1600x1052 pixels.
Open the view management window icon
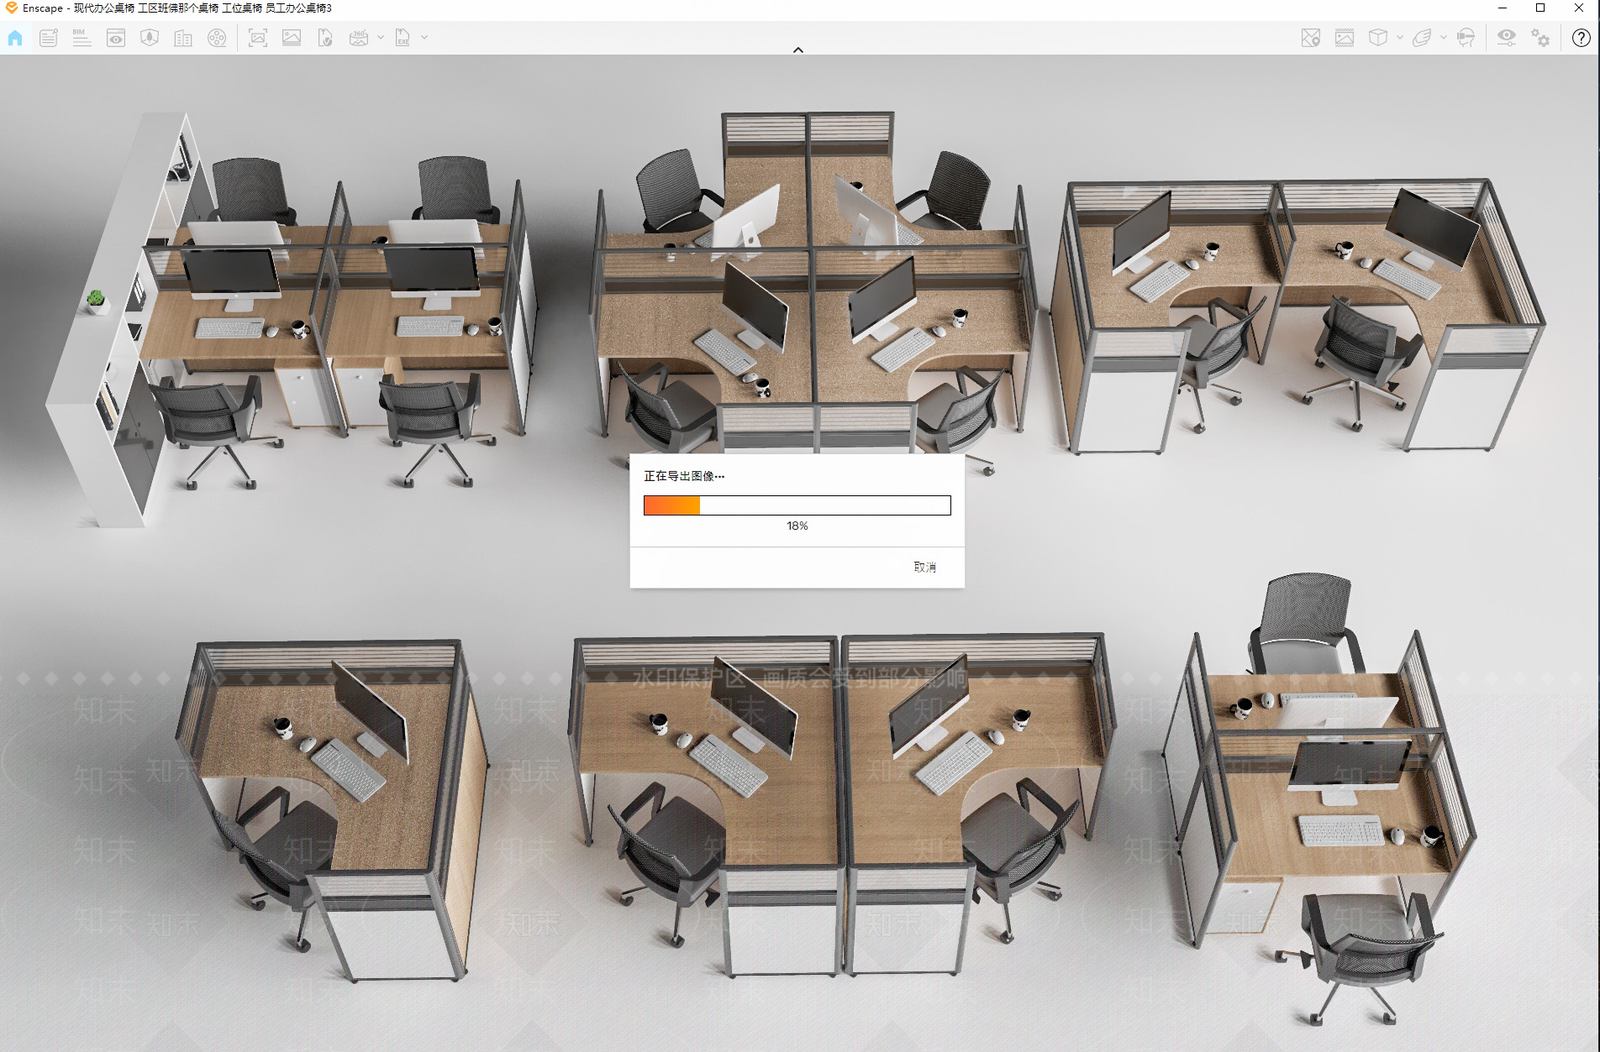(x=116, y=38)
